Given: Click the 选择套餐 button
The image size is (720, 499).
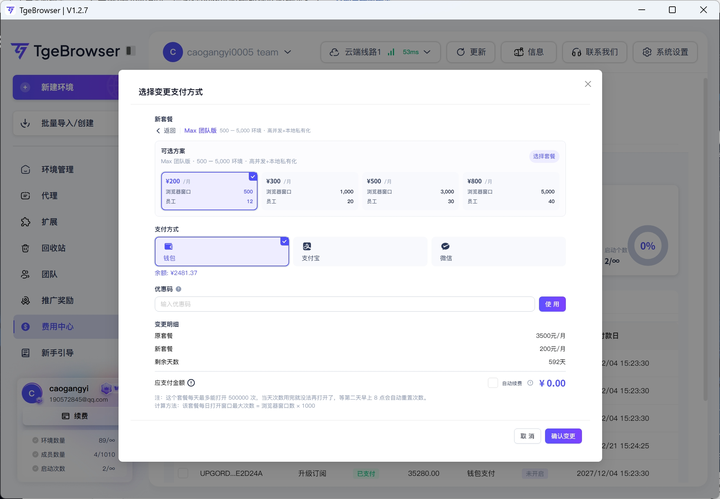Looking at the screenshot, I should [544, 157].
